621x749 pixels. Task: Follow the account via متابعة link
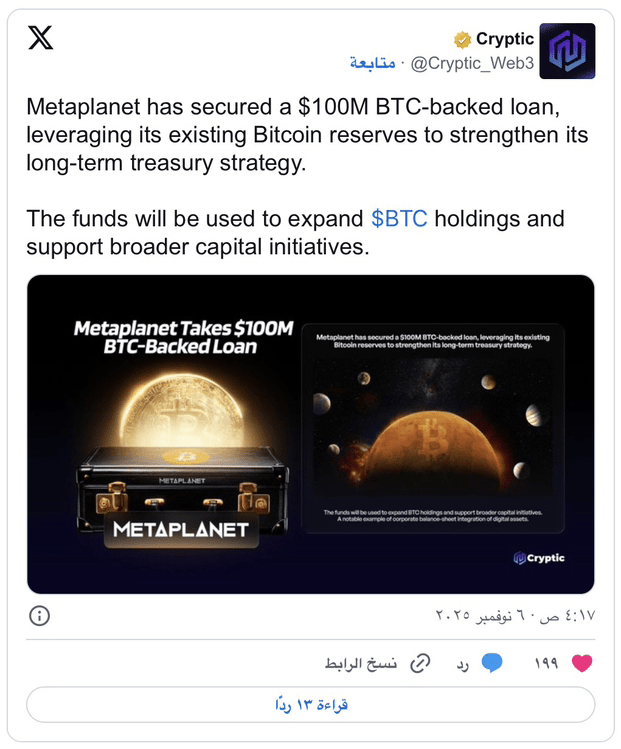click(x=373, y=63)
